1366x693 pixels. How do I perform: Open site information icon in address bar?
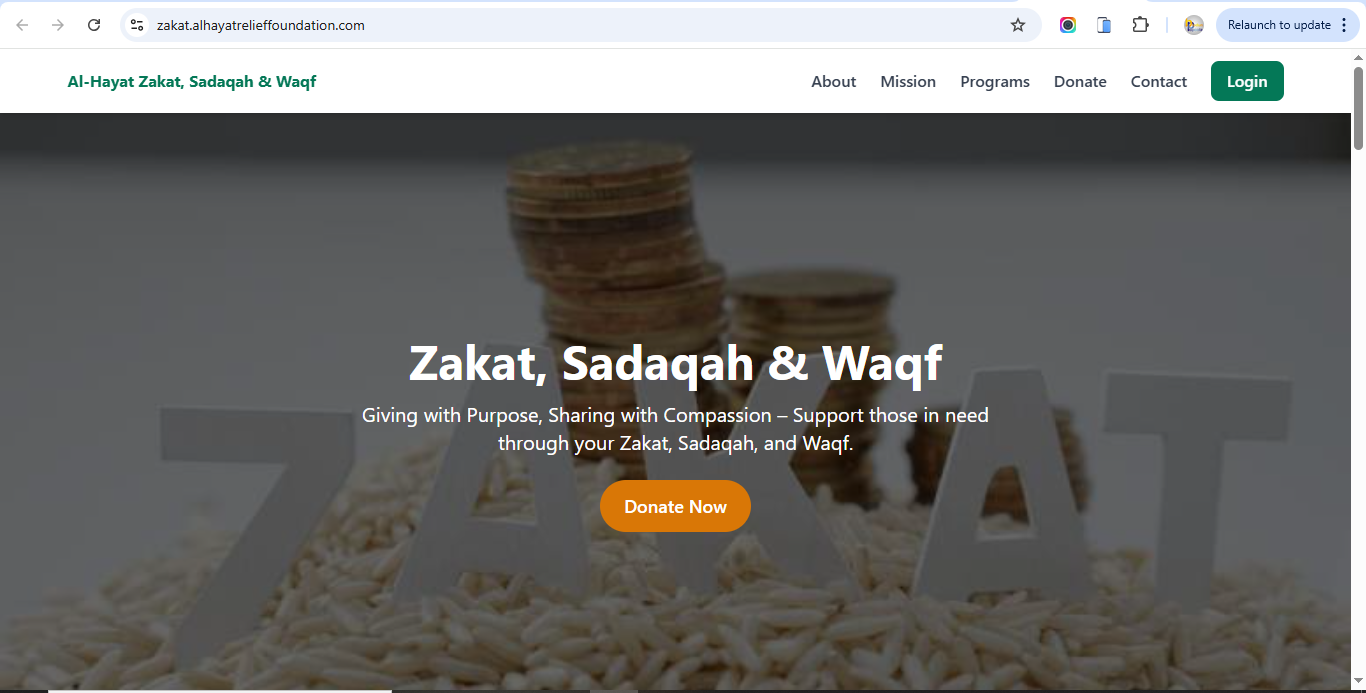click(138, 25)
